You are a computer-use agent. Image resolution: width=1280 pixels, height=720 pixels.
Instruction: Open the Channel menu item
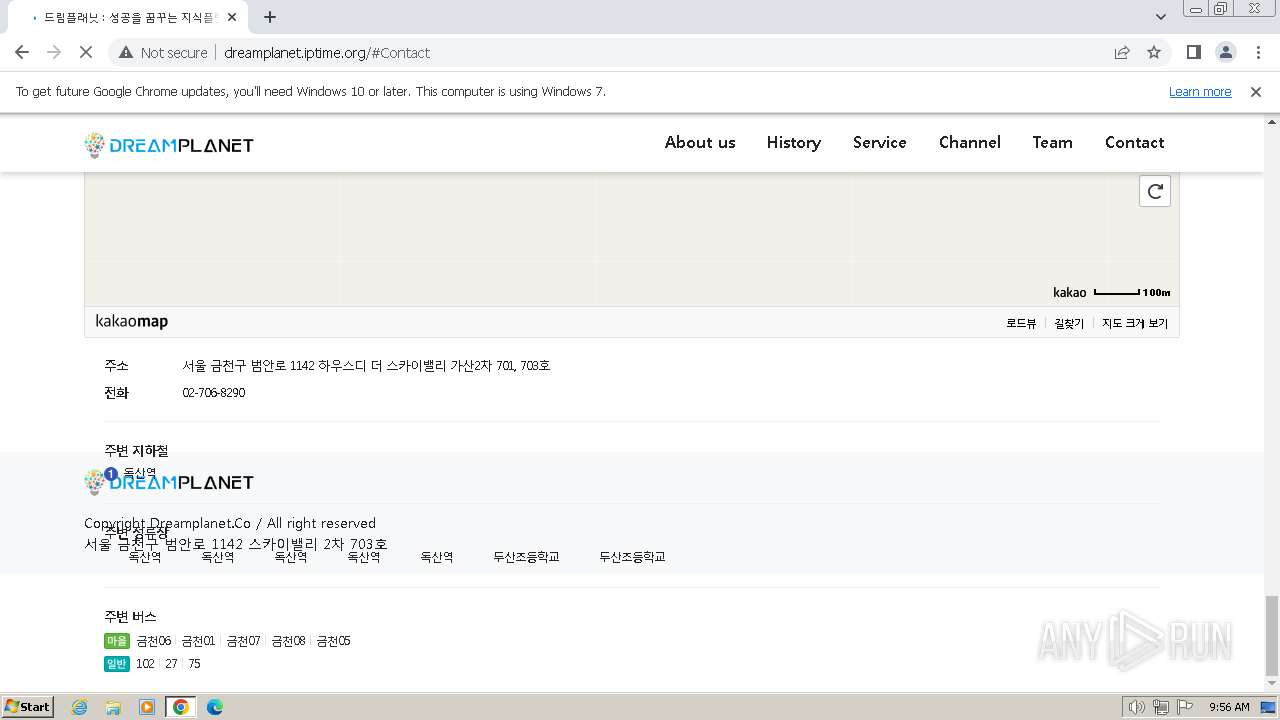click(x=970, y=142)
